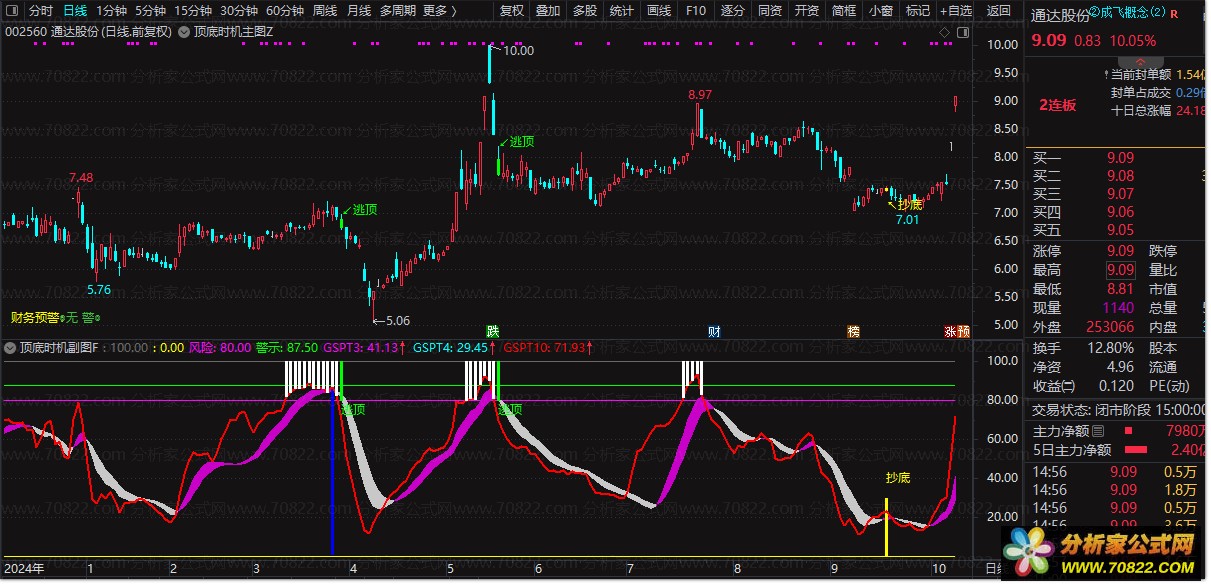Viewport: 1211px width, 584px height.
Task: Expand the 更多 period options
Action: [x=439, y=11]
